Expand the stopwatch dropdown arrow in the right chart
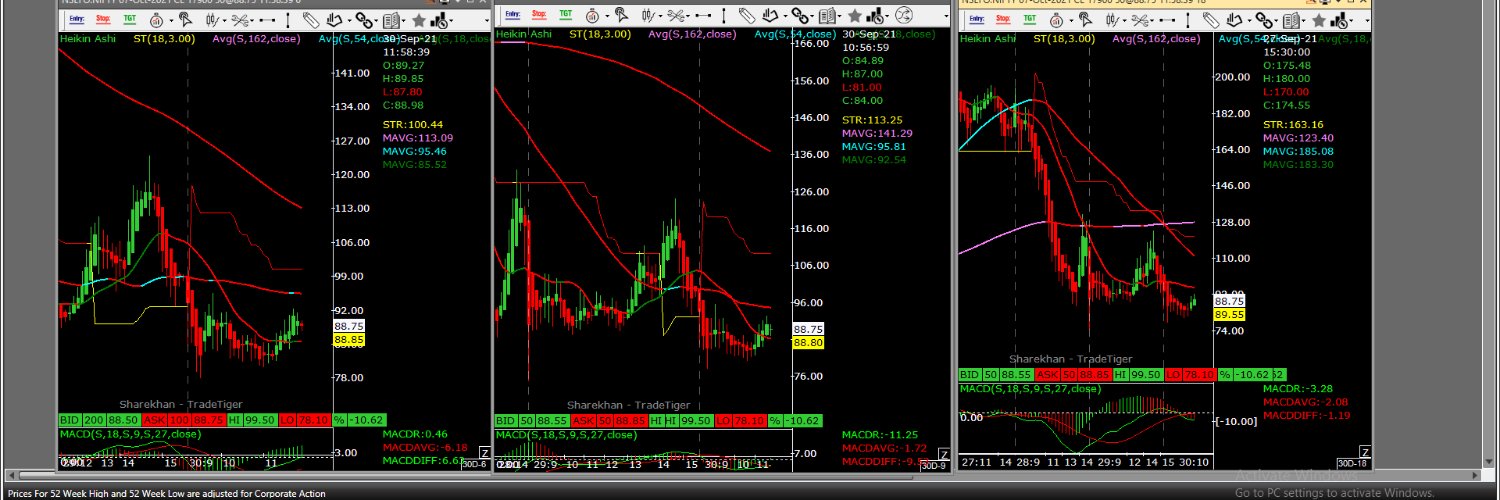This screenshot has width=1500, height=500. click(x=1071, y=21)
